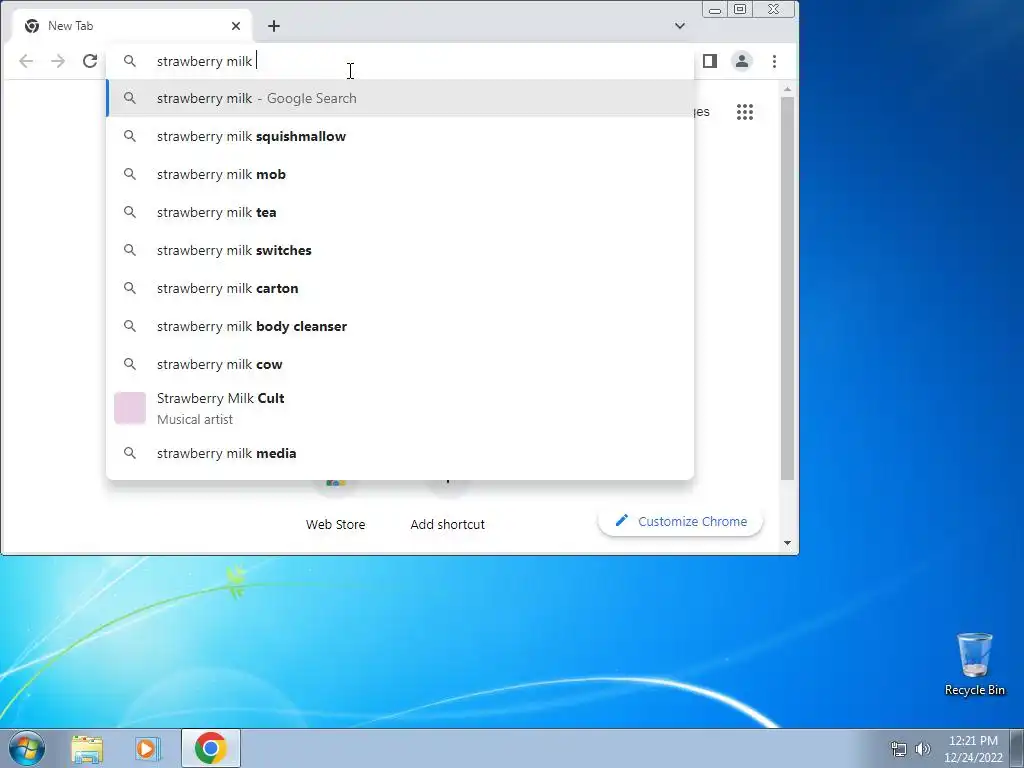Expand the tab search chevron
This screenshot has height=768, width=1024.
pos(680,26)
